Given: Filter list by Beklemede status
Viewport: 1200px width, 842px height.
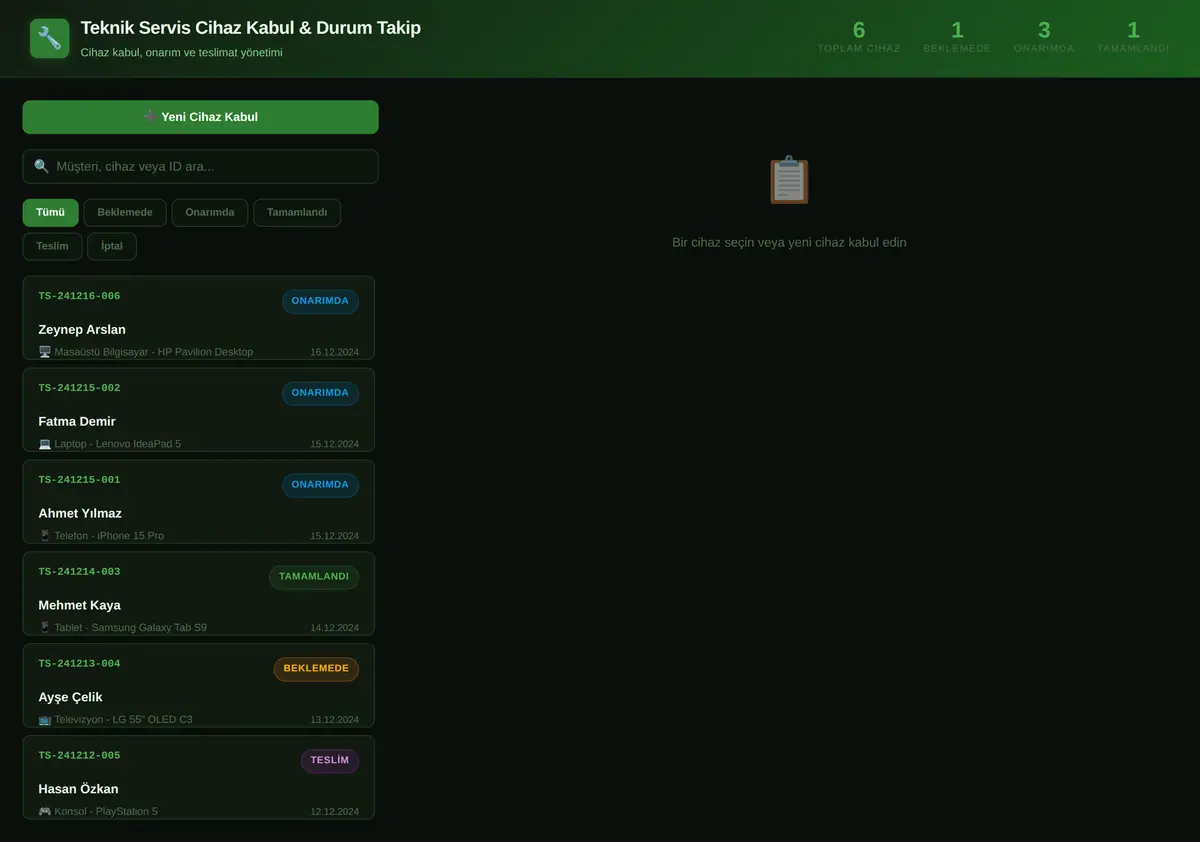Looking at the screenshot, I should (125, 213).
